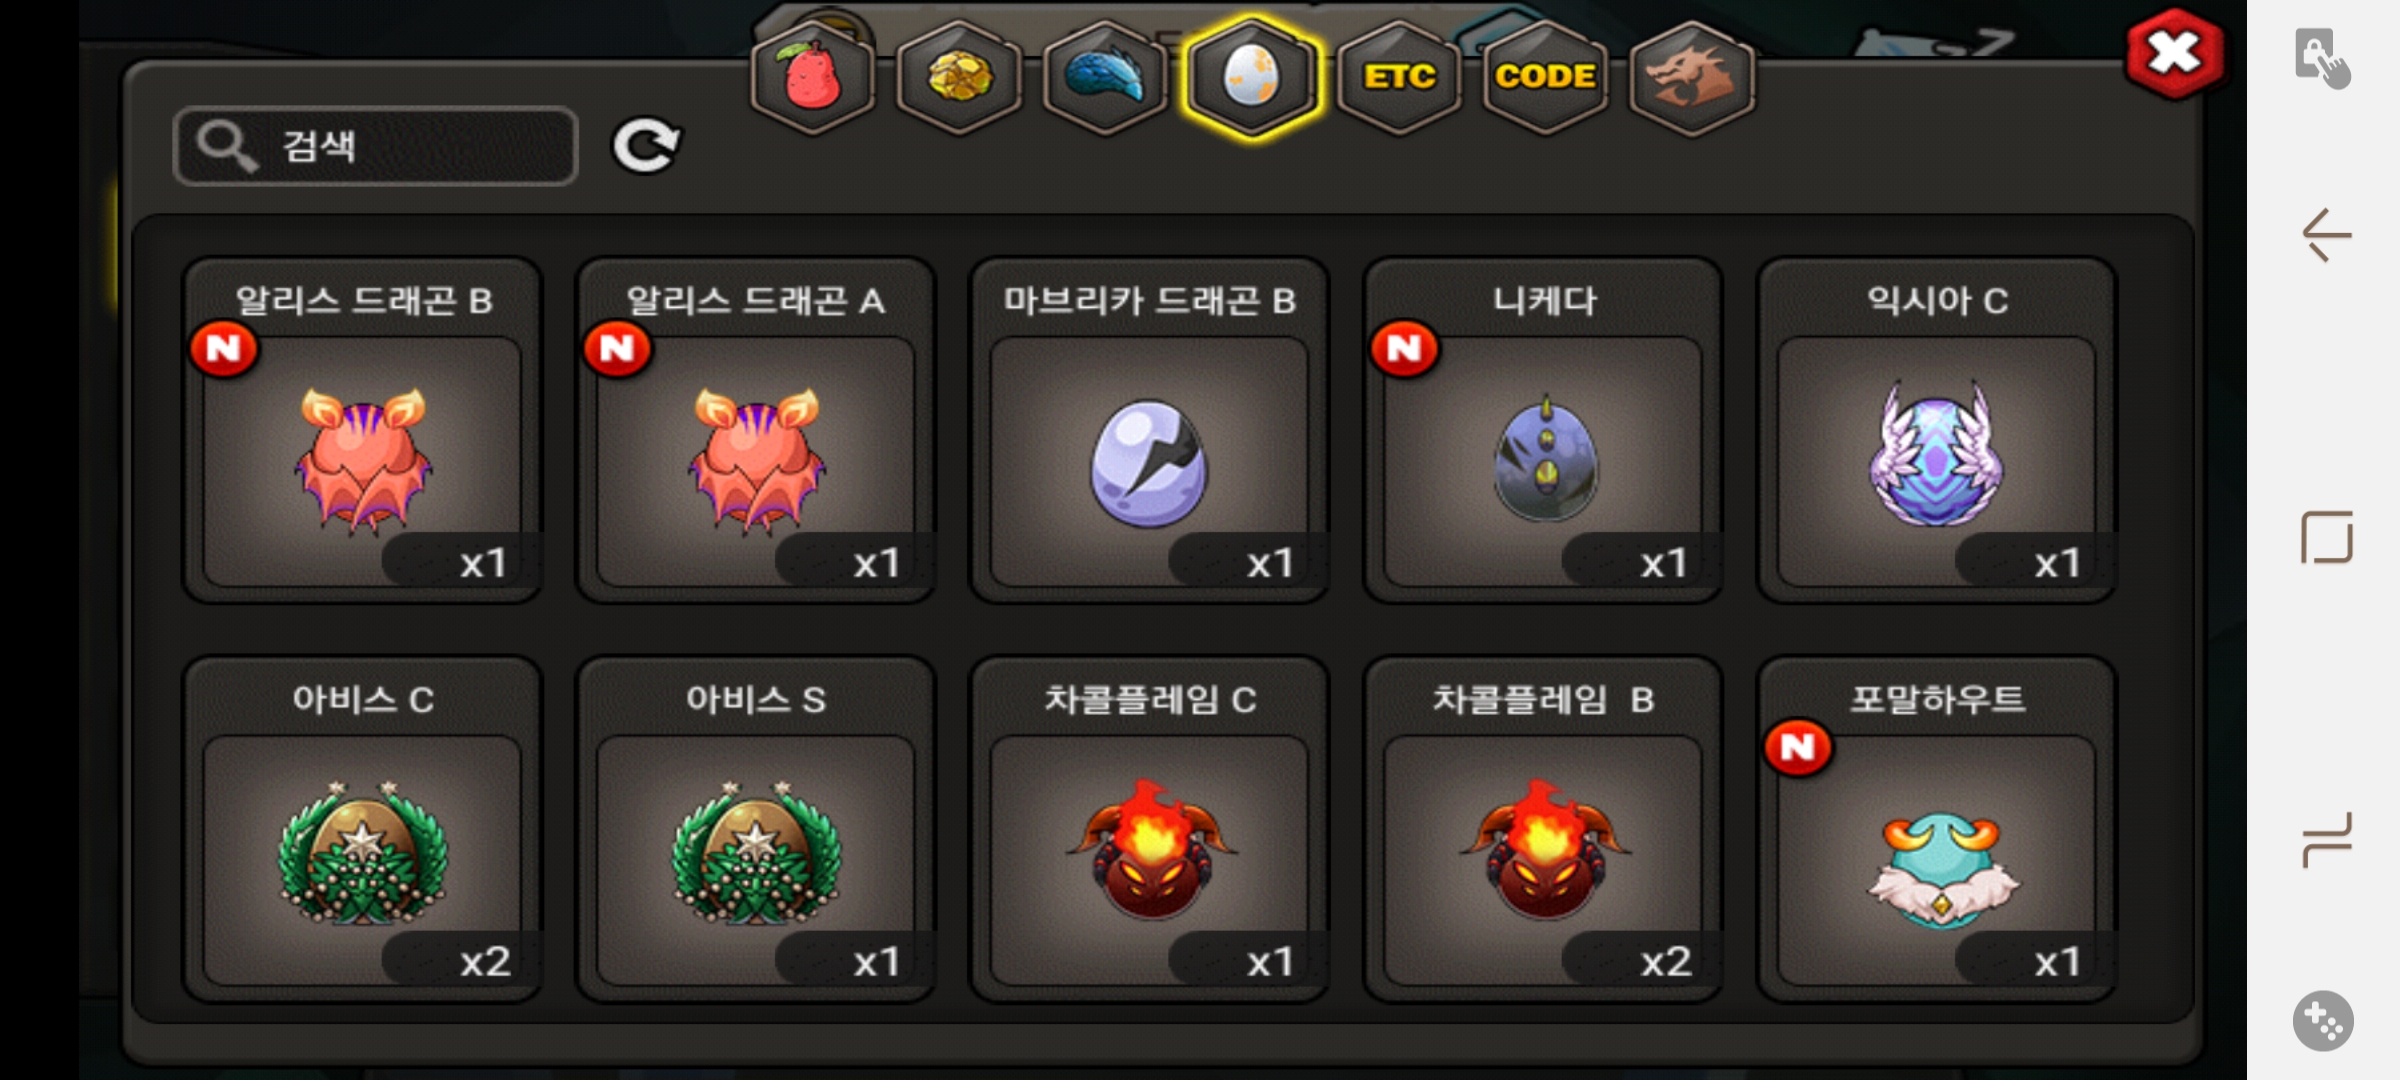Pick the 차콜플레임 B flaming egg

[1543, 829]
